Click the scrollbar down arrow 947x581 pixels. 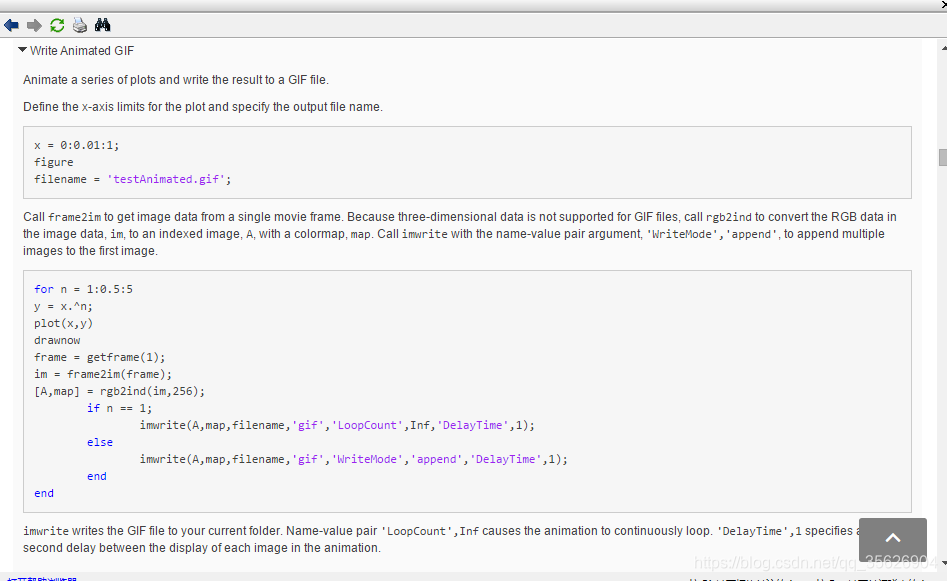[943, 563]
